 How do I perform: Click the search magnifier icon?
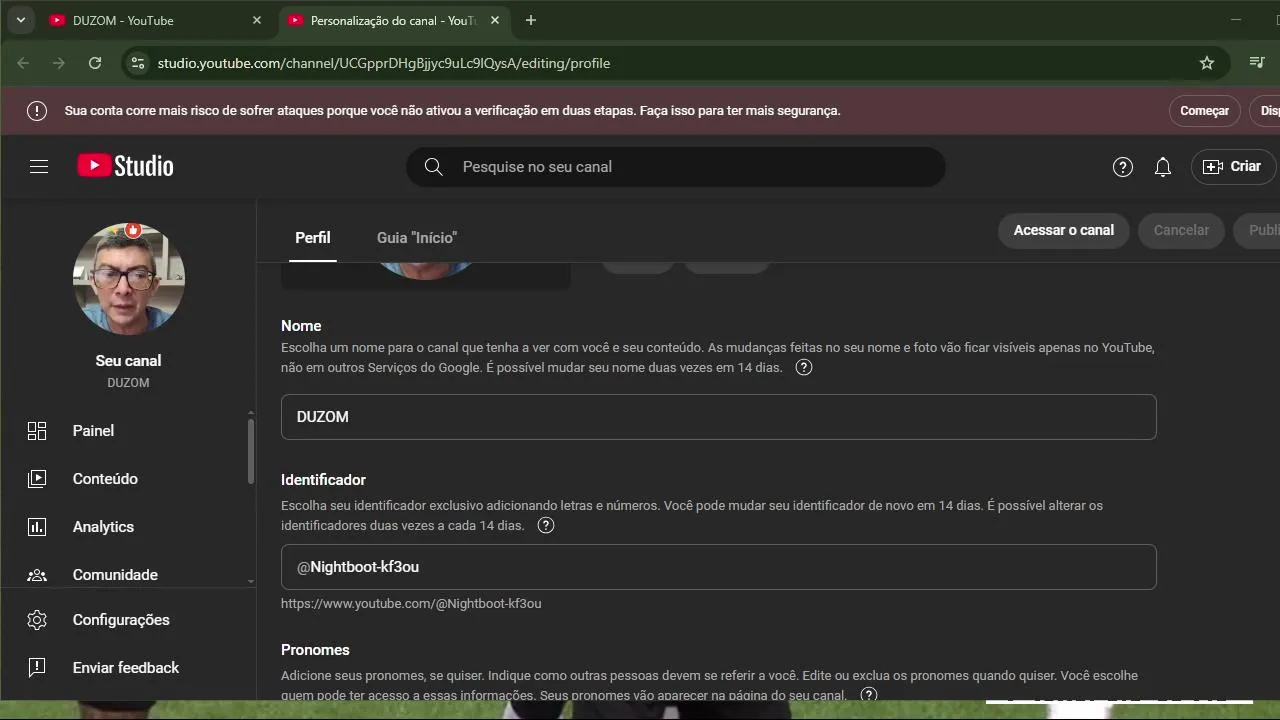[434, 167]
